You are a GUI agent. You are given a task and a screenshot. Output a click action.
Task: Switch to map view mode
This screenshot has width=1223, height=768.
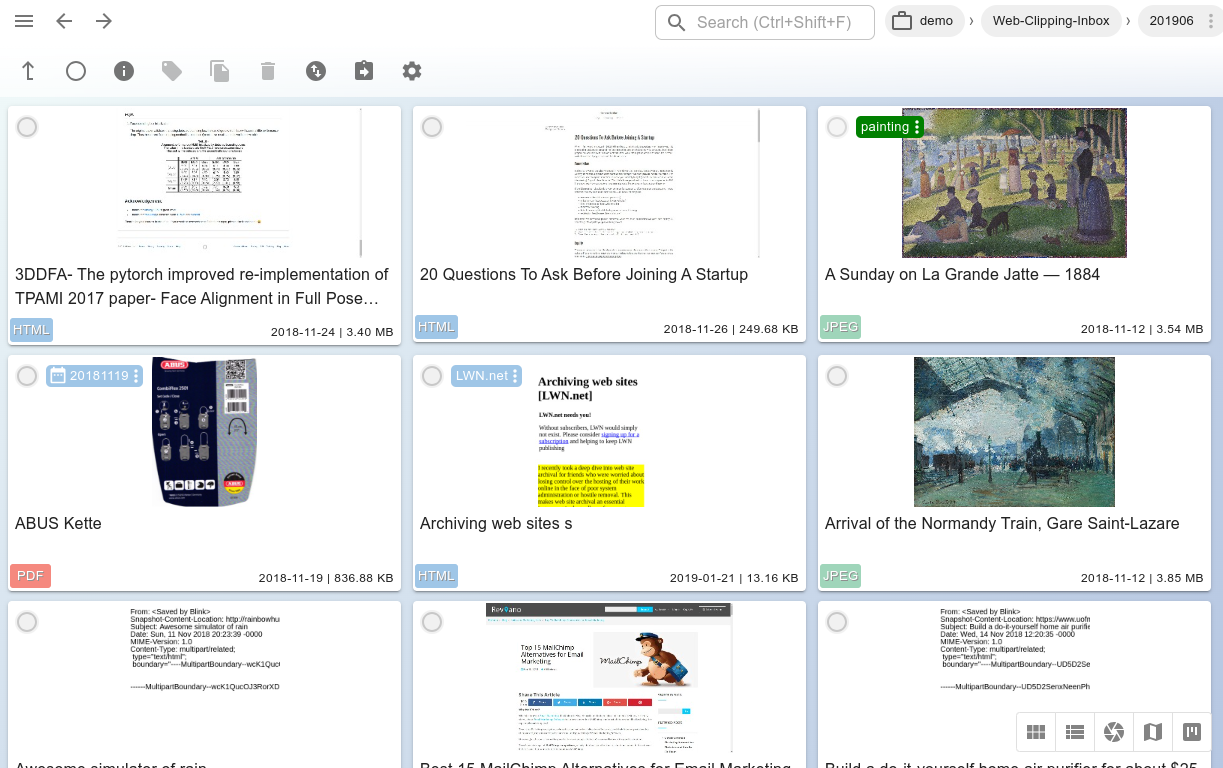click(x=1152, y=732)
